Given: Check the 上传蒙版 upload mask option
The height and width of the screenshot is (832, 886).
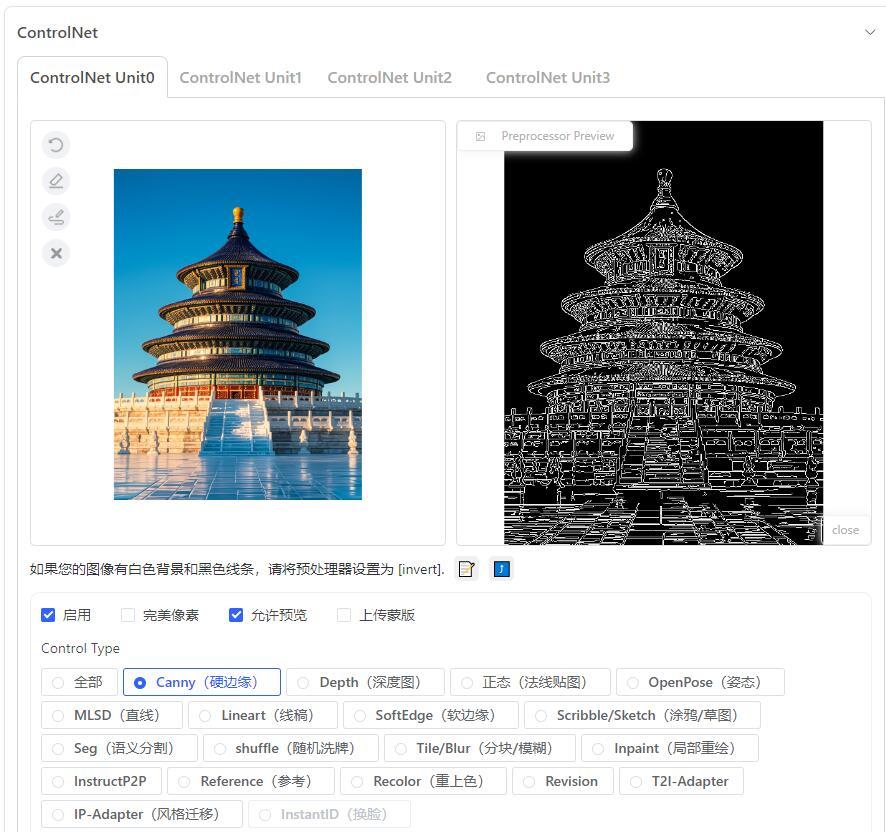Looking at the screenshot, I should (x=344, y=615).
